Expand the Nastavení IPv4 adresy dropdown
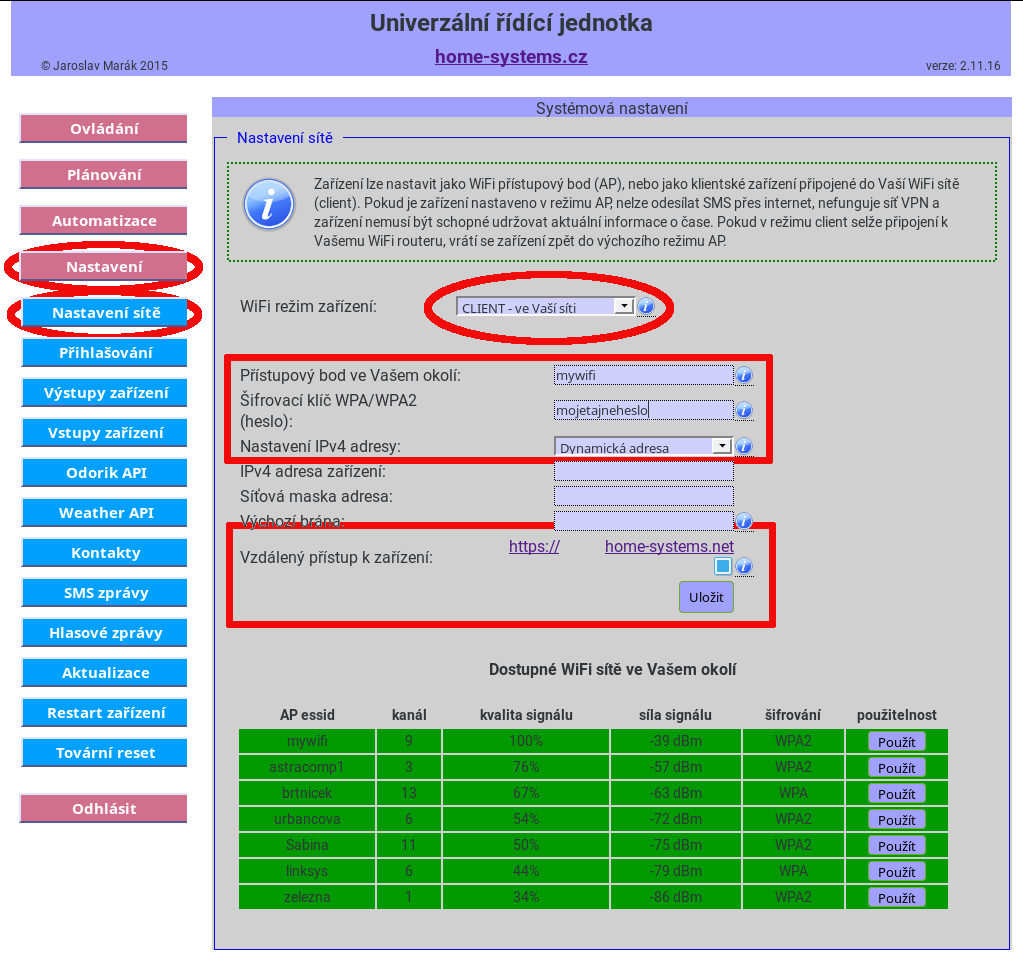1023x957 pixels. coord(643,447)
